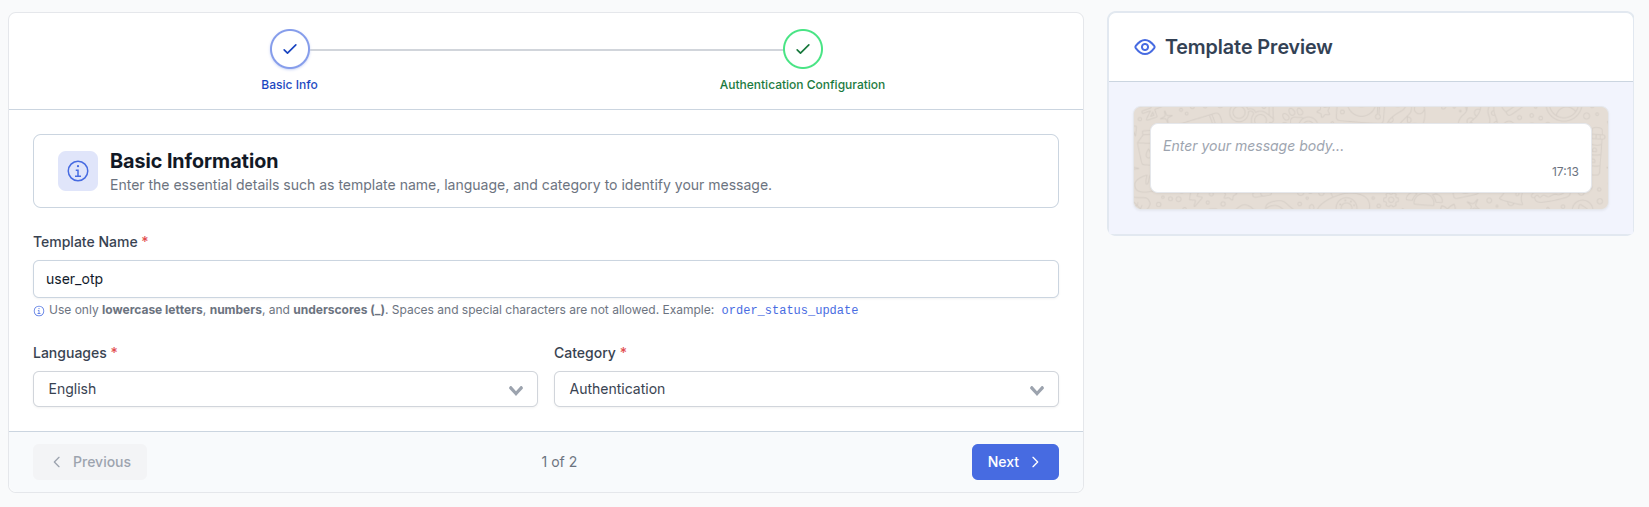Focus the Template Name input field
Image resolution: width=1649 pixels, height=507 pixels.
(x=546, y=279)
